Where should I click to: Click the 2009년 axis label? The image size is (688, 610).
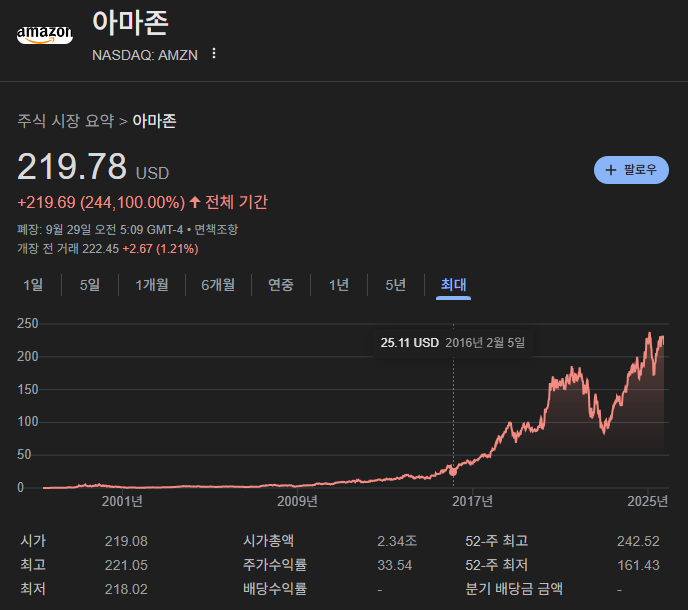point(297,501)
